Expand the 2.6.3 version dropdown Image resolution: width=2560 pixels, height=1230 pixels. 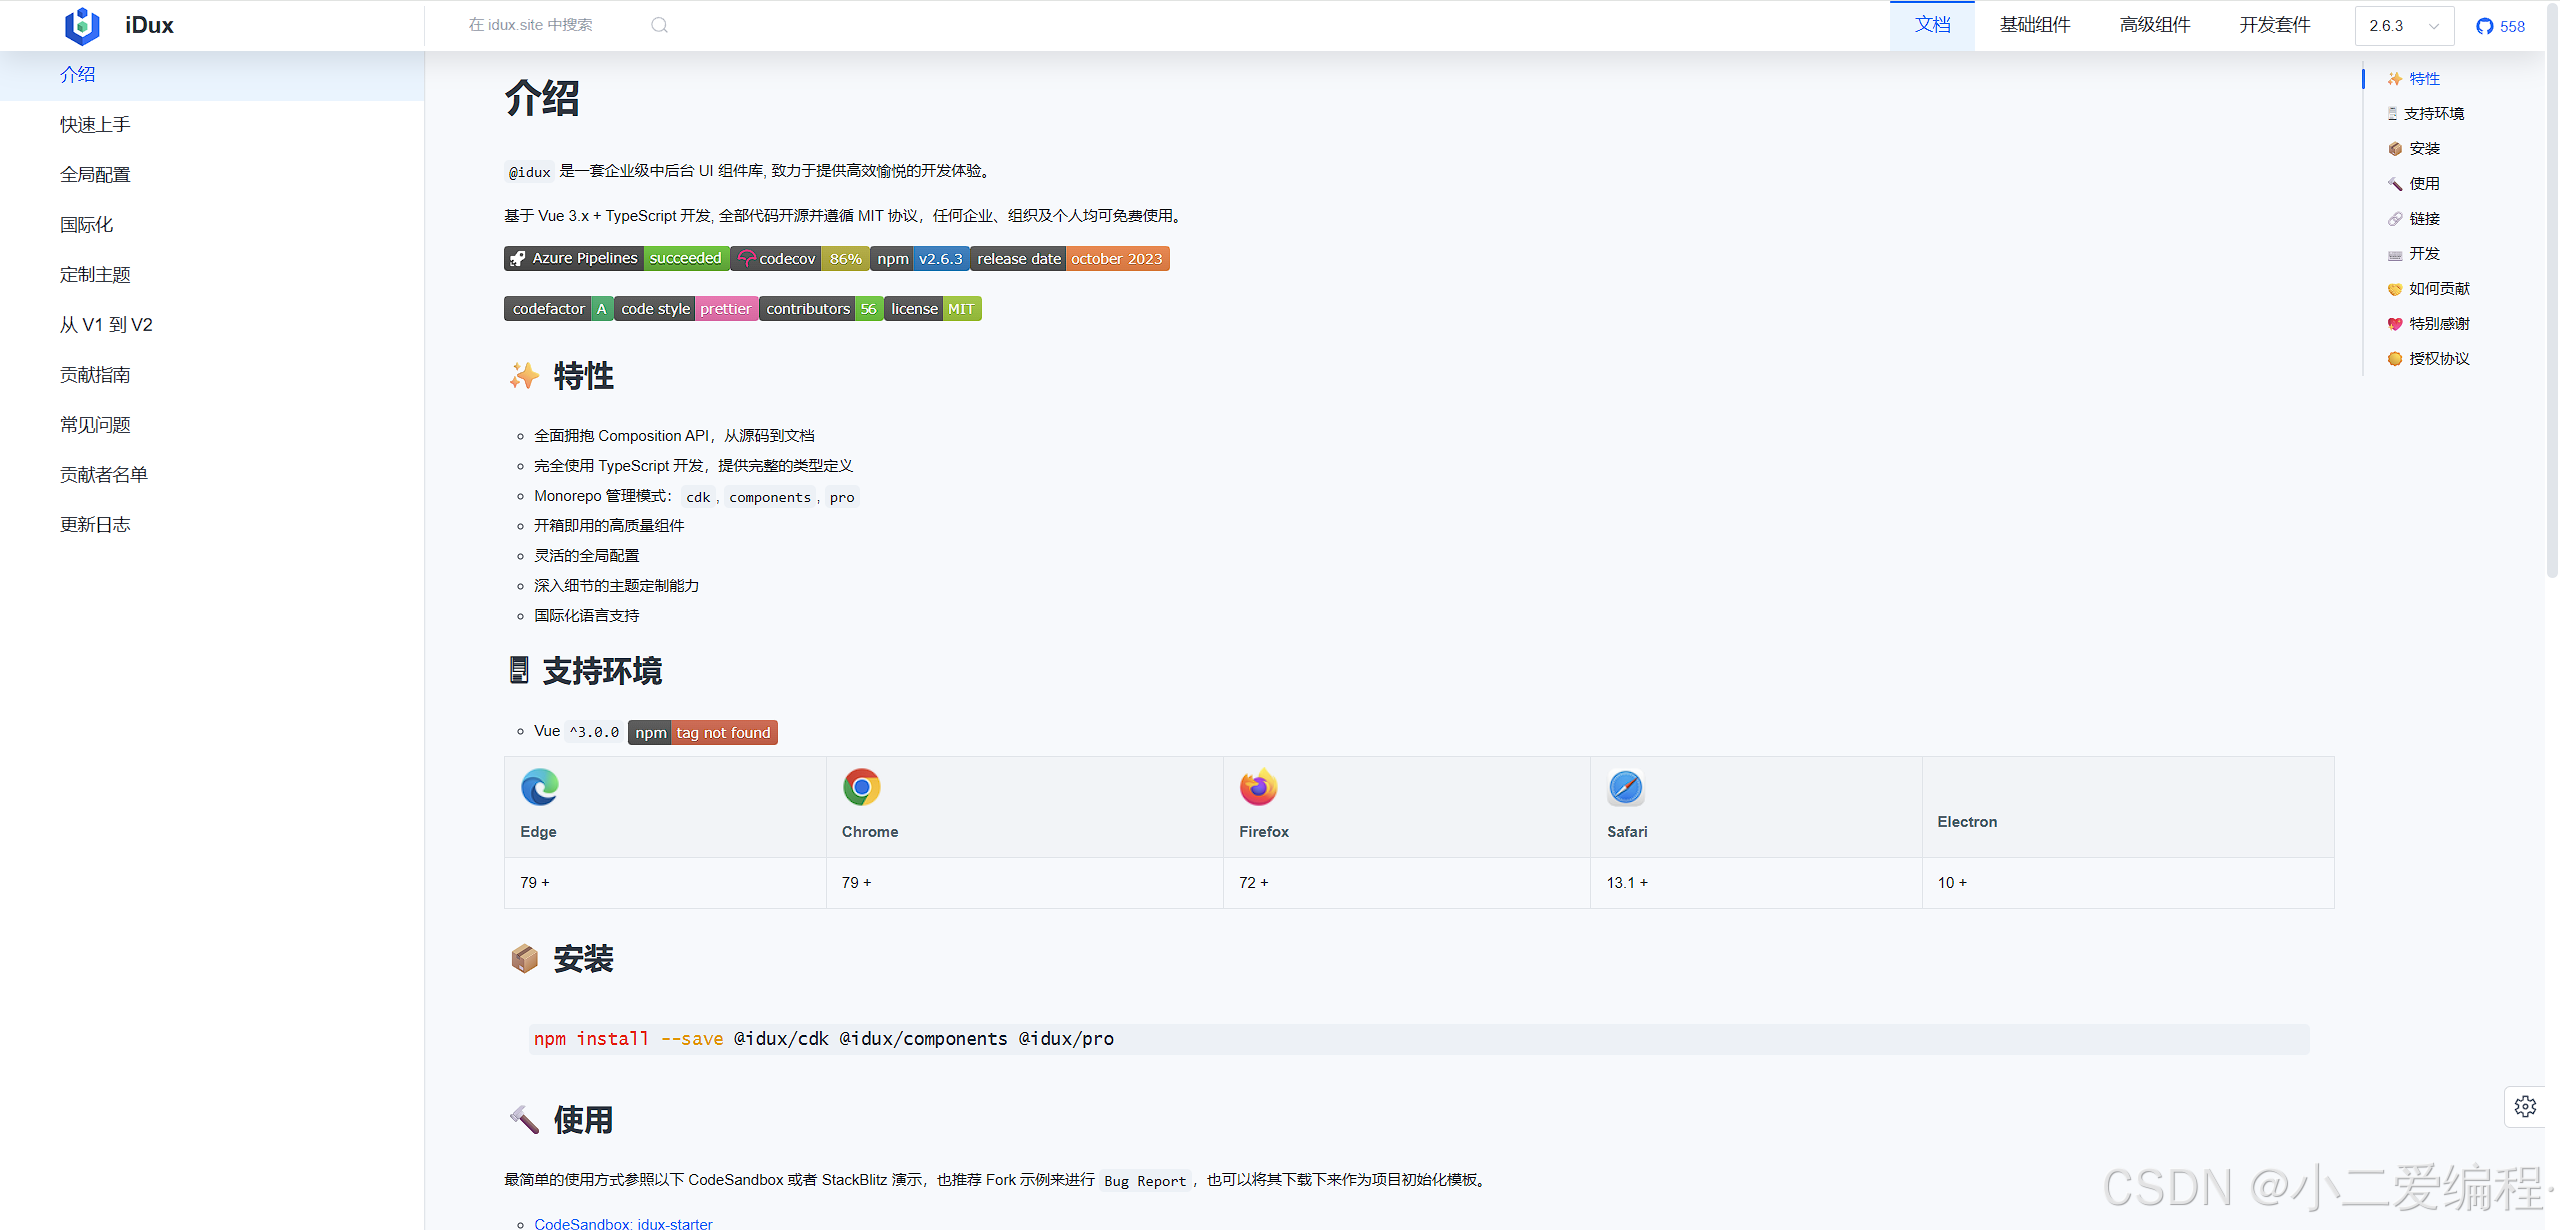pos(2404,26)
